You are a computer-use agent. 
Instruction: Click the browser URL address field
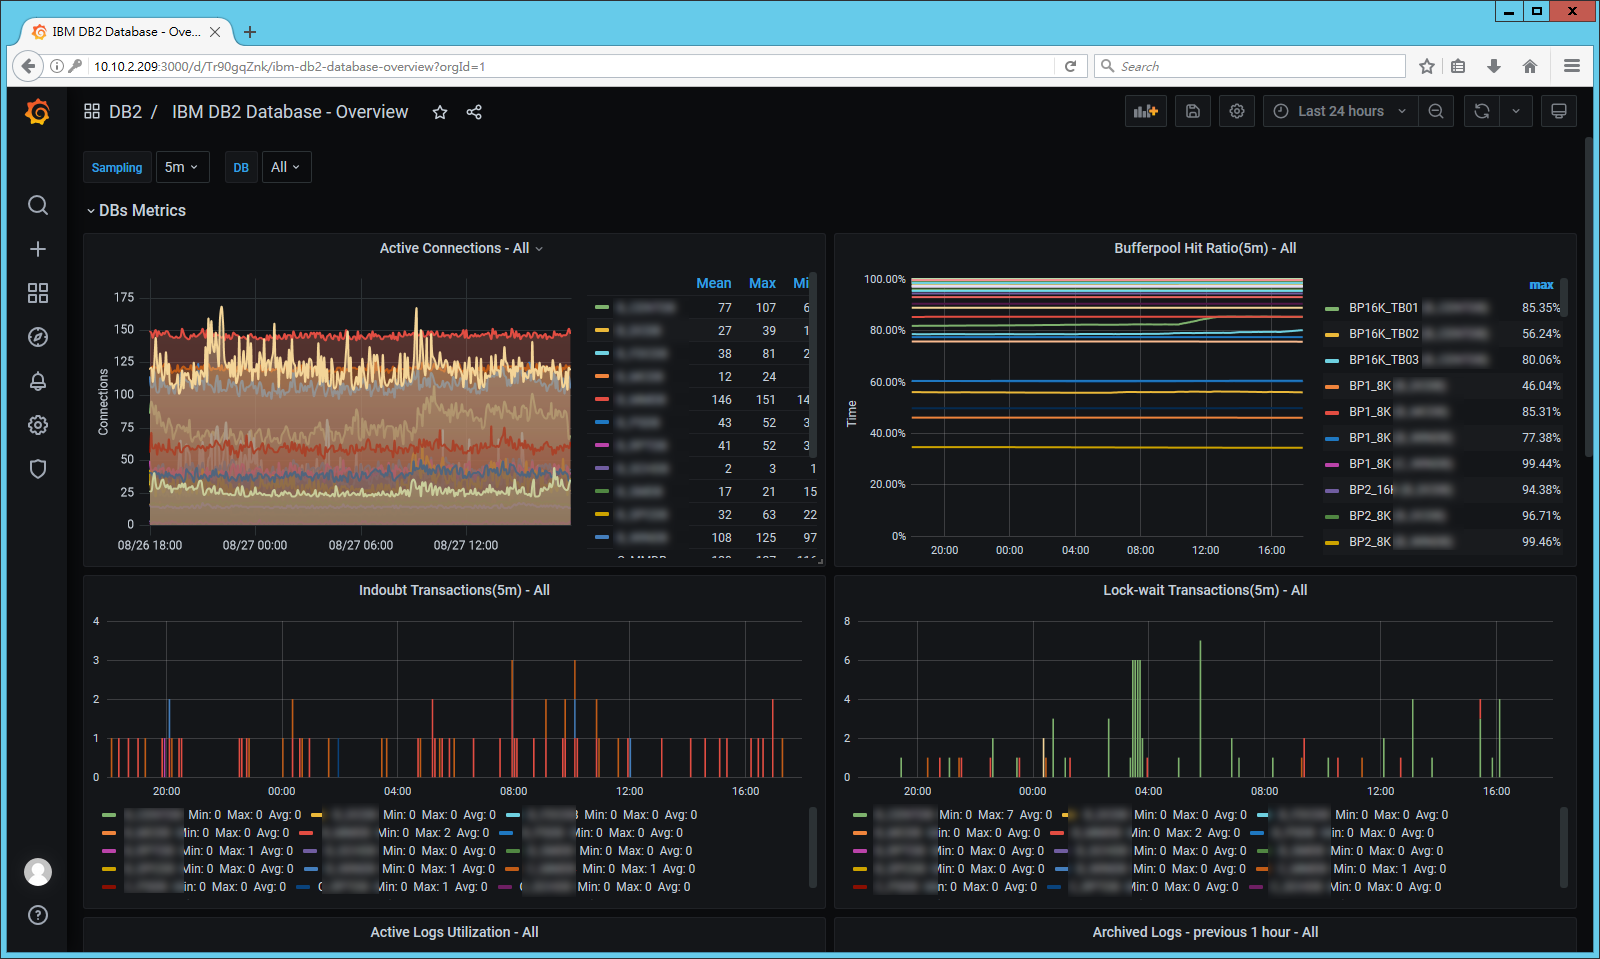pos(570,66)
